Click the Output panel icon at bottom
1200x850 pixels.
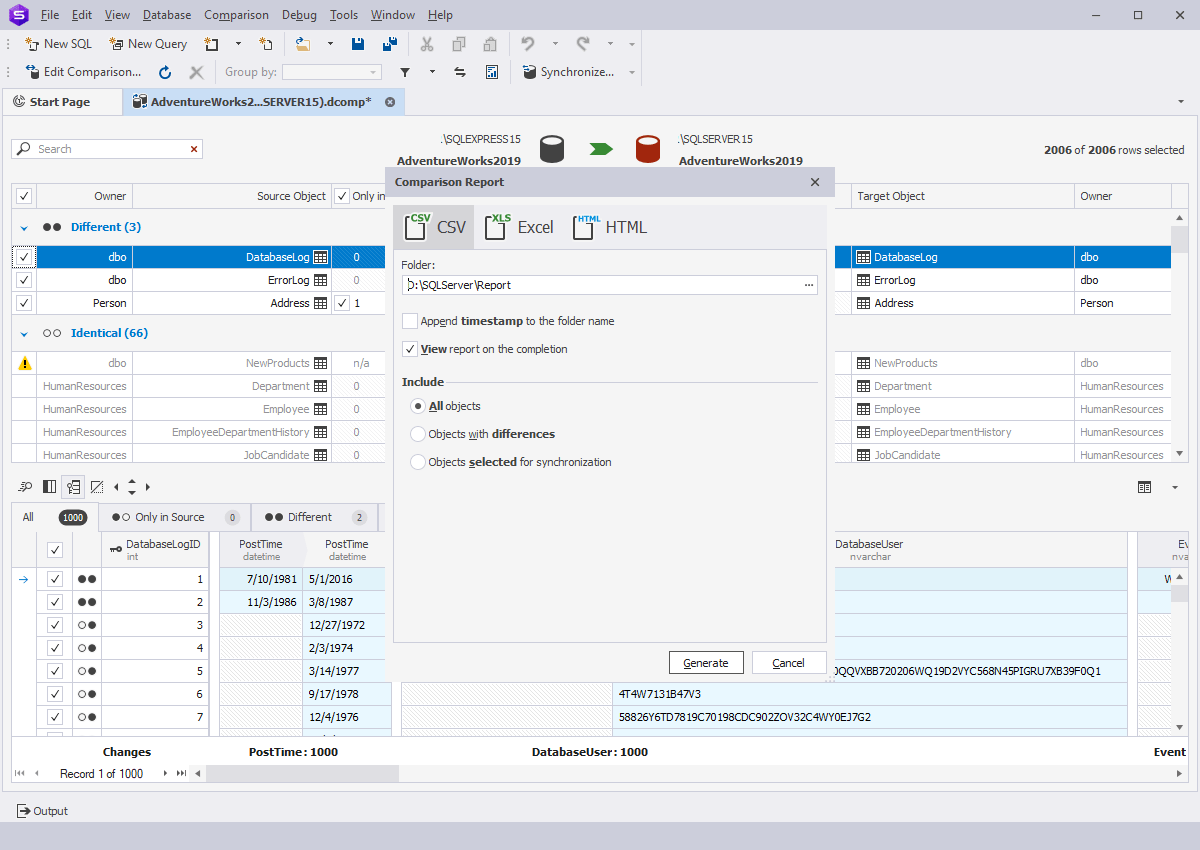[x=23, y=811]
